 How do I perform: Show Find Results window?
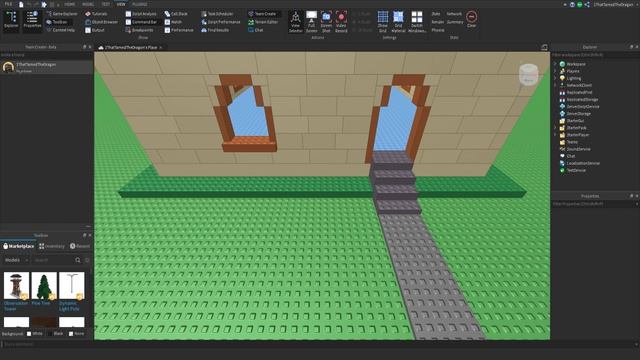pos(215,30)
